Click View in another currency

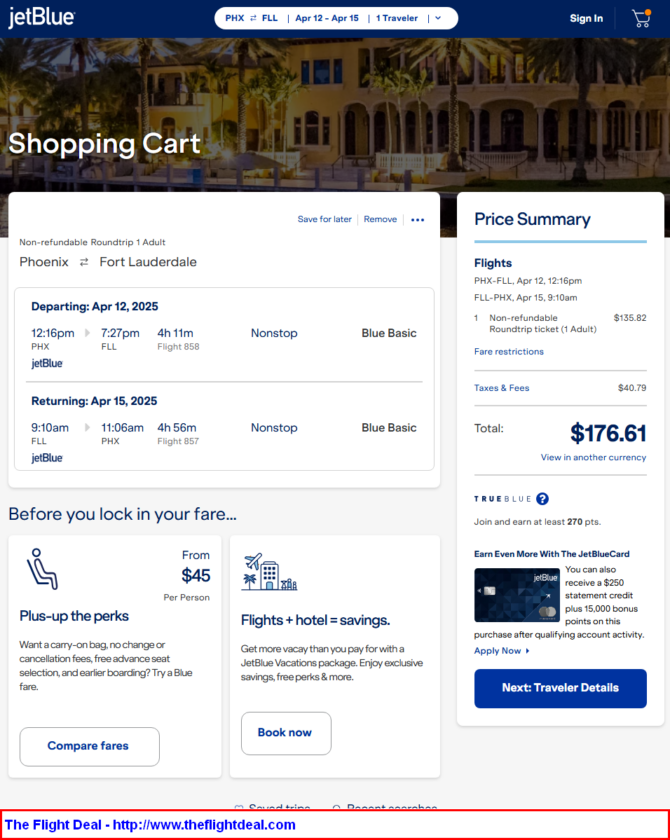pyautogui.click(x=593, y=458)
